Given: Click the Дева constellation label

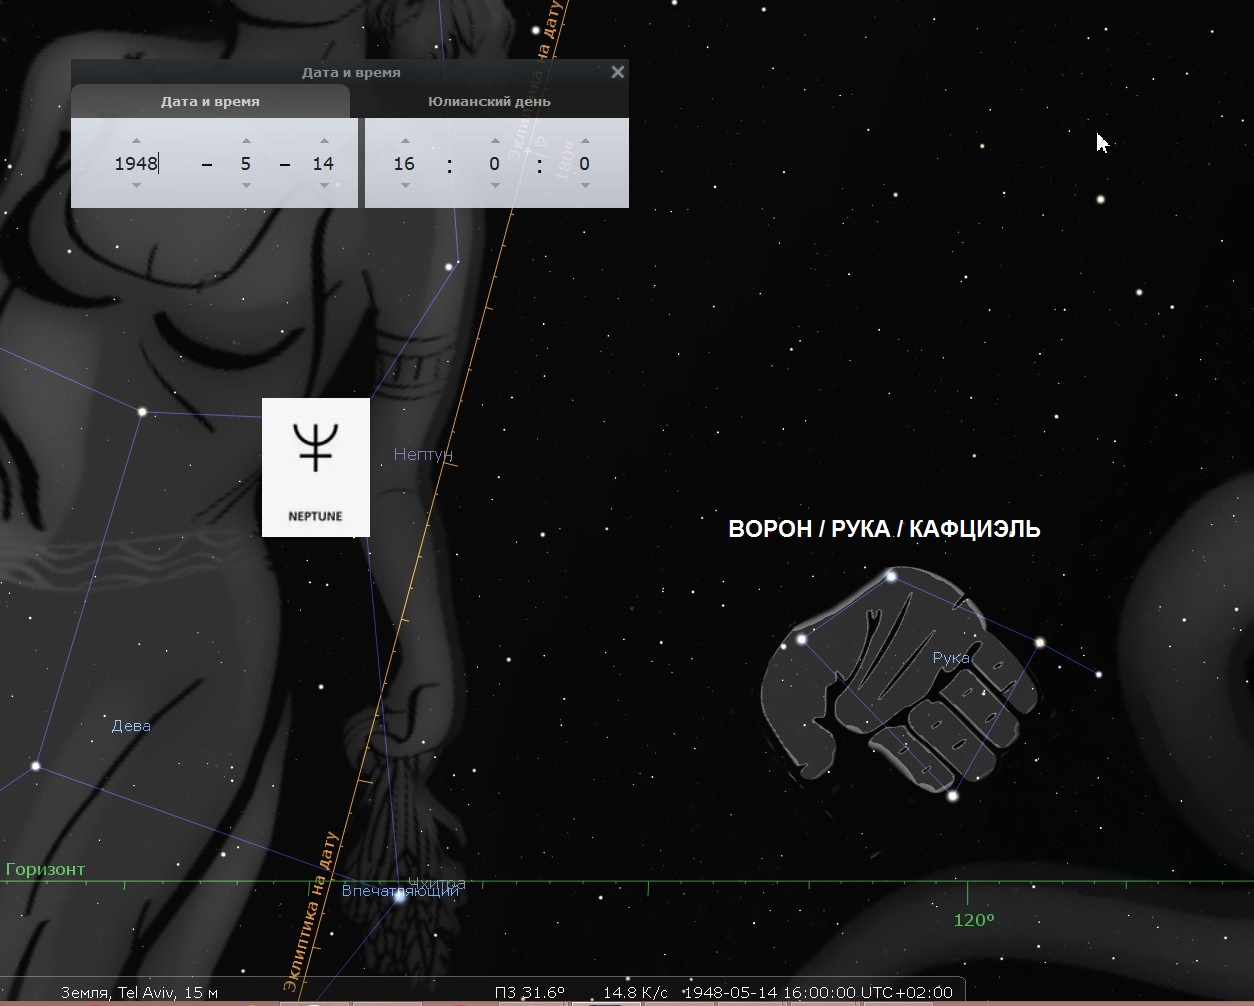Looking at the screenshot, I should 131,725.
